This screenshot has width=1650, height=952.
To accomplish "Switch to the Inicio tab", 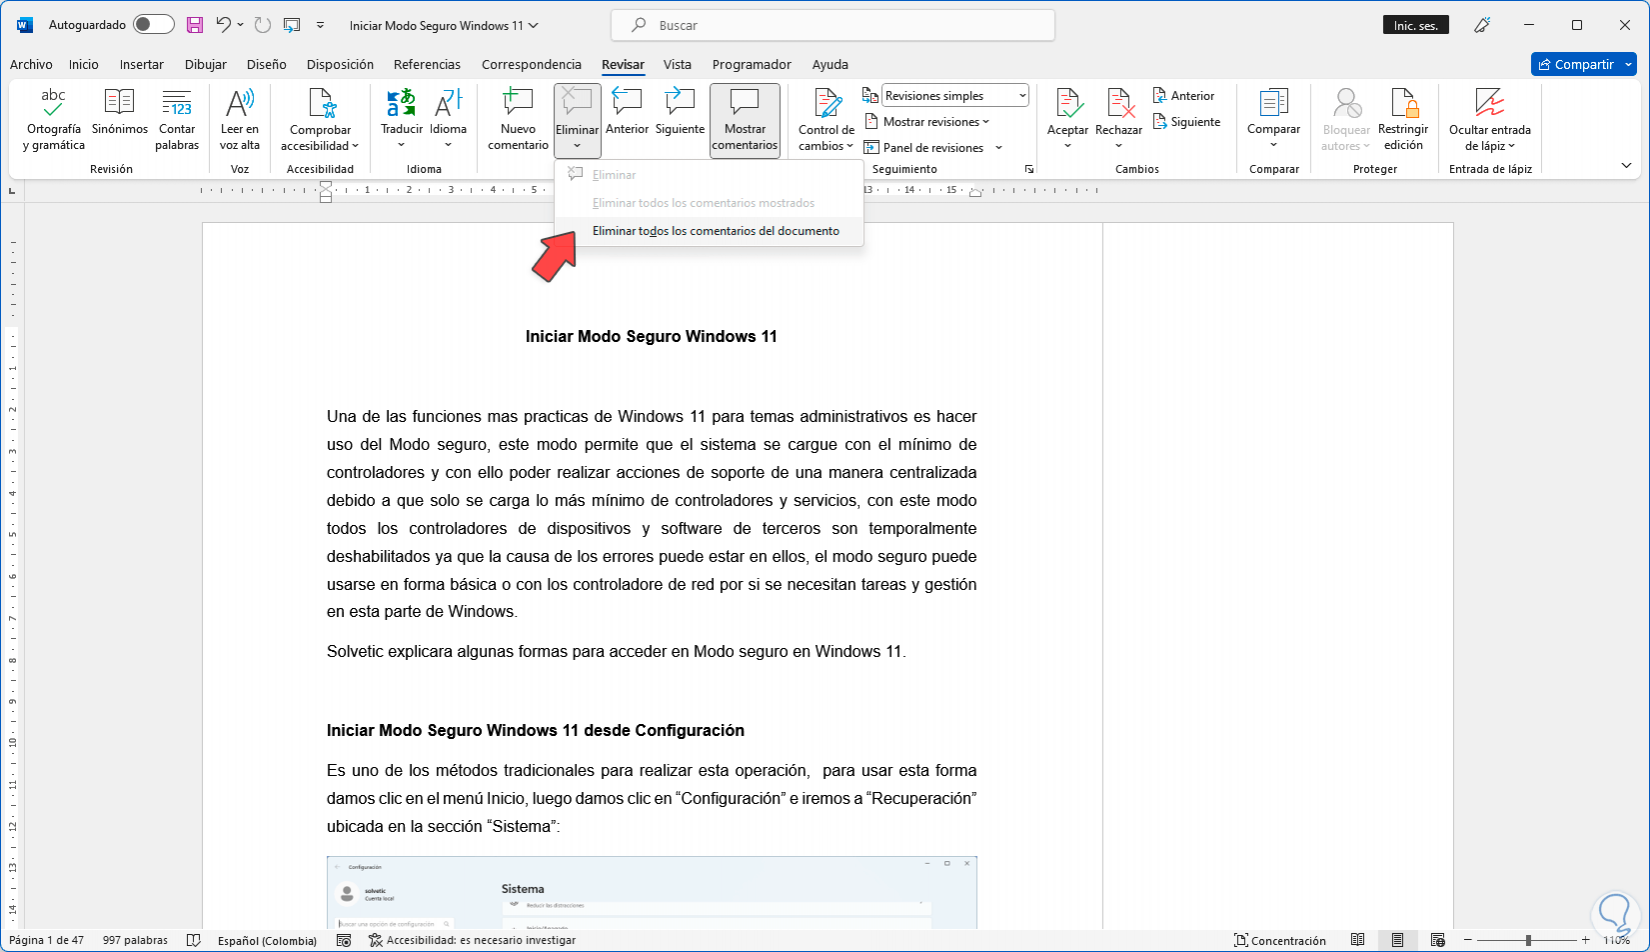I will (84, 64).
